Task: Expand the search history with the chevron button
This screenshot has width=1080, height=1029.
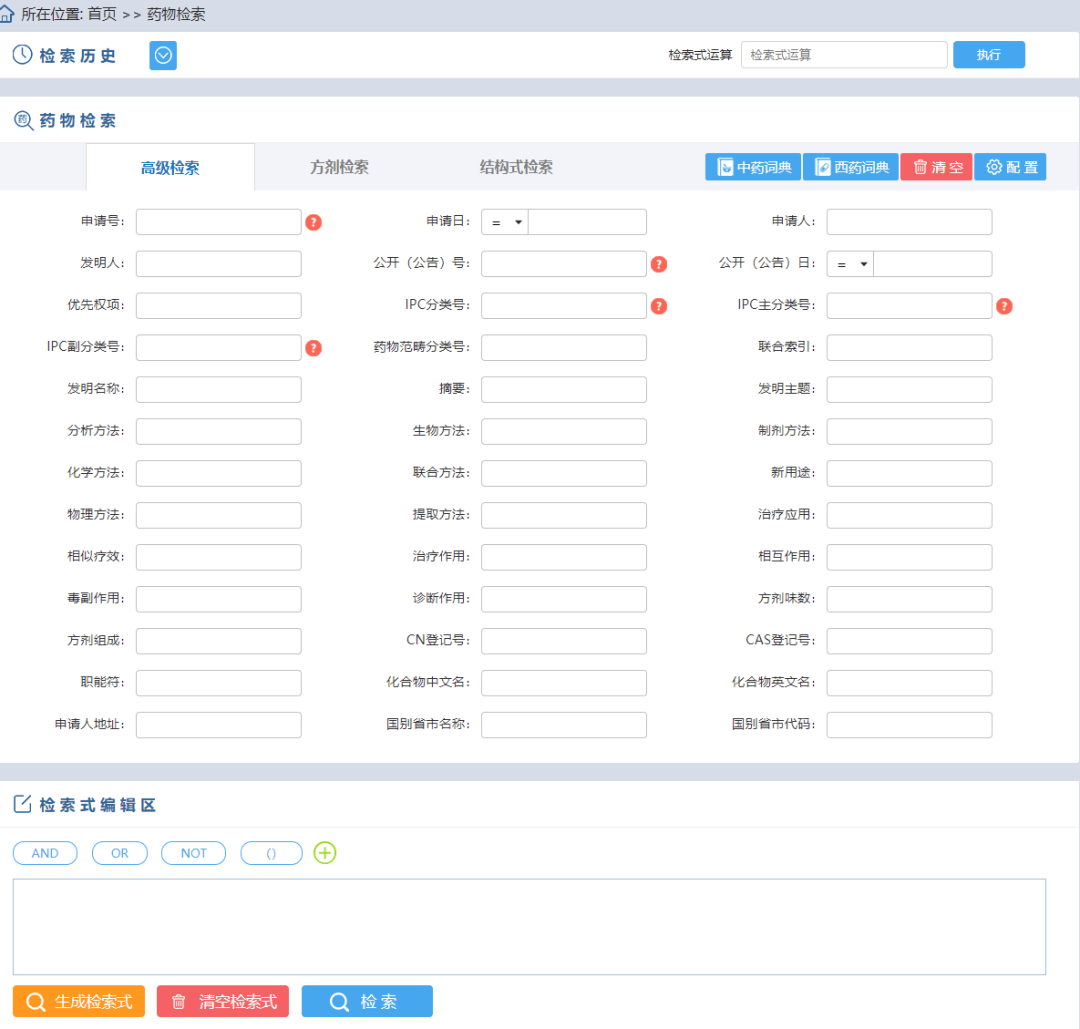Action: pos(162,55)
